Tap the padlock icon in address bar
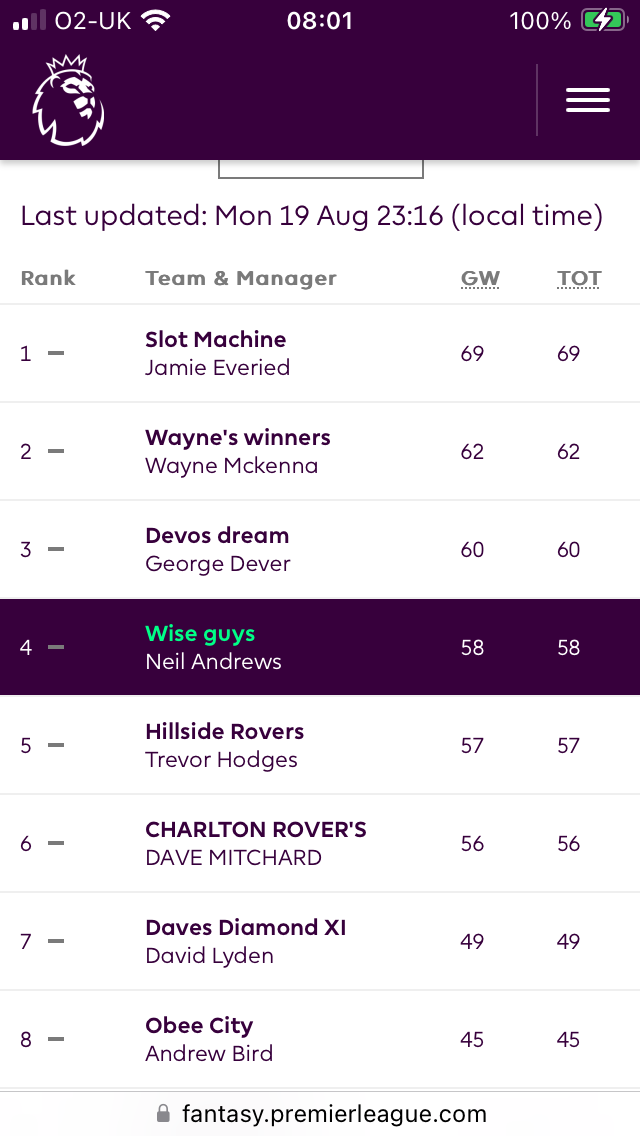Image resolution: width=640 pixels, height=1136 pixels. [164, 1113]
